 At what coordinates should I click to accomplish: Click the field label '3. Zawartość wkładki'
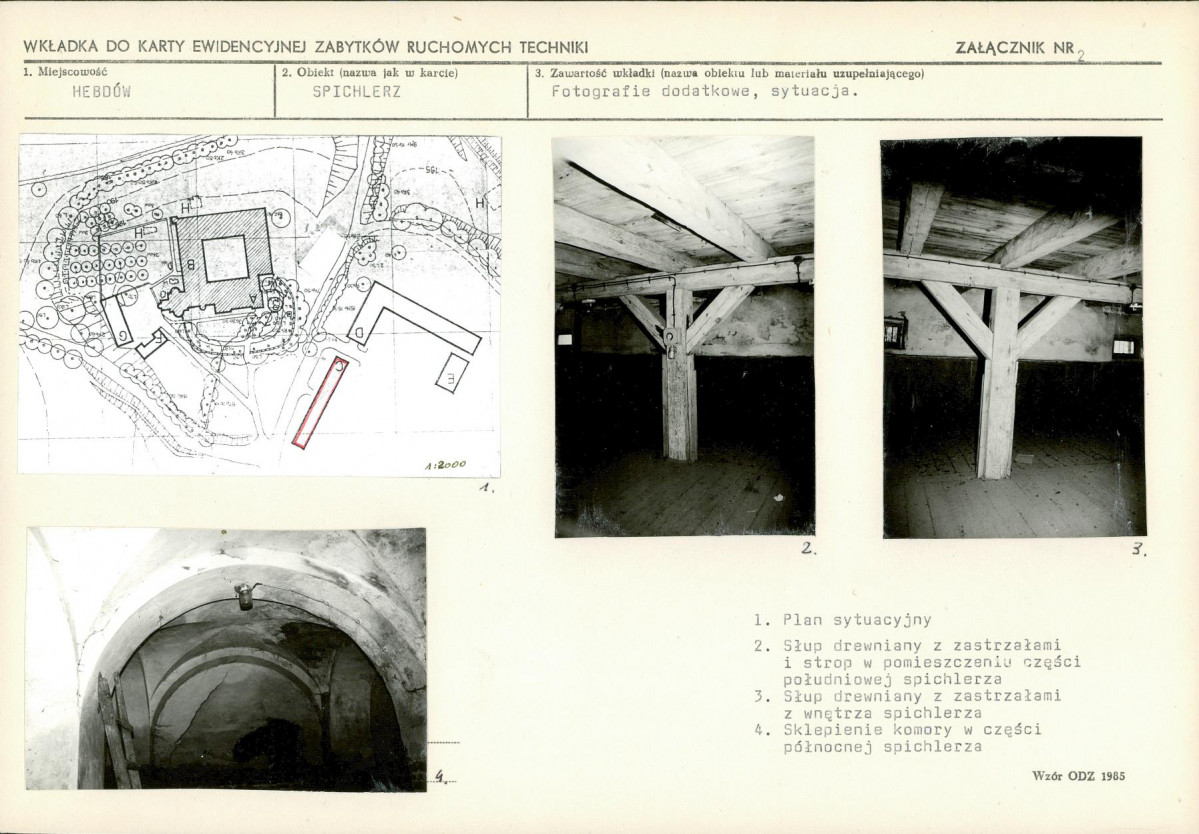click(596, 73)
